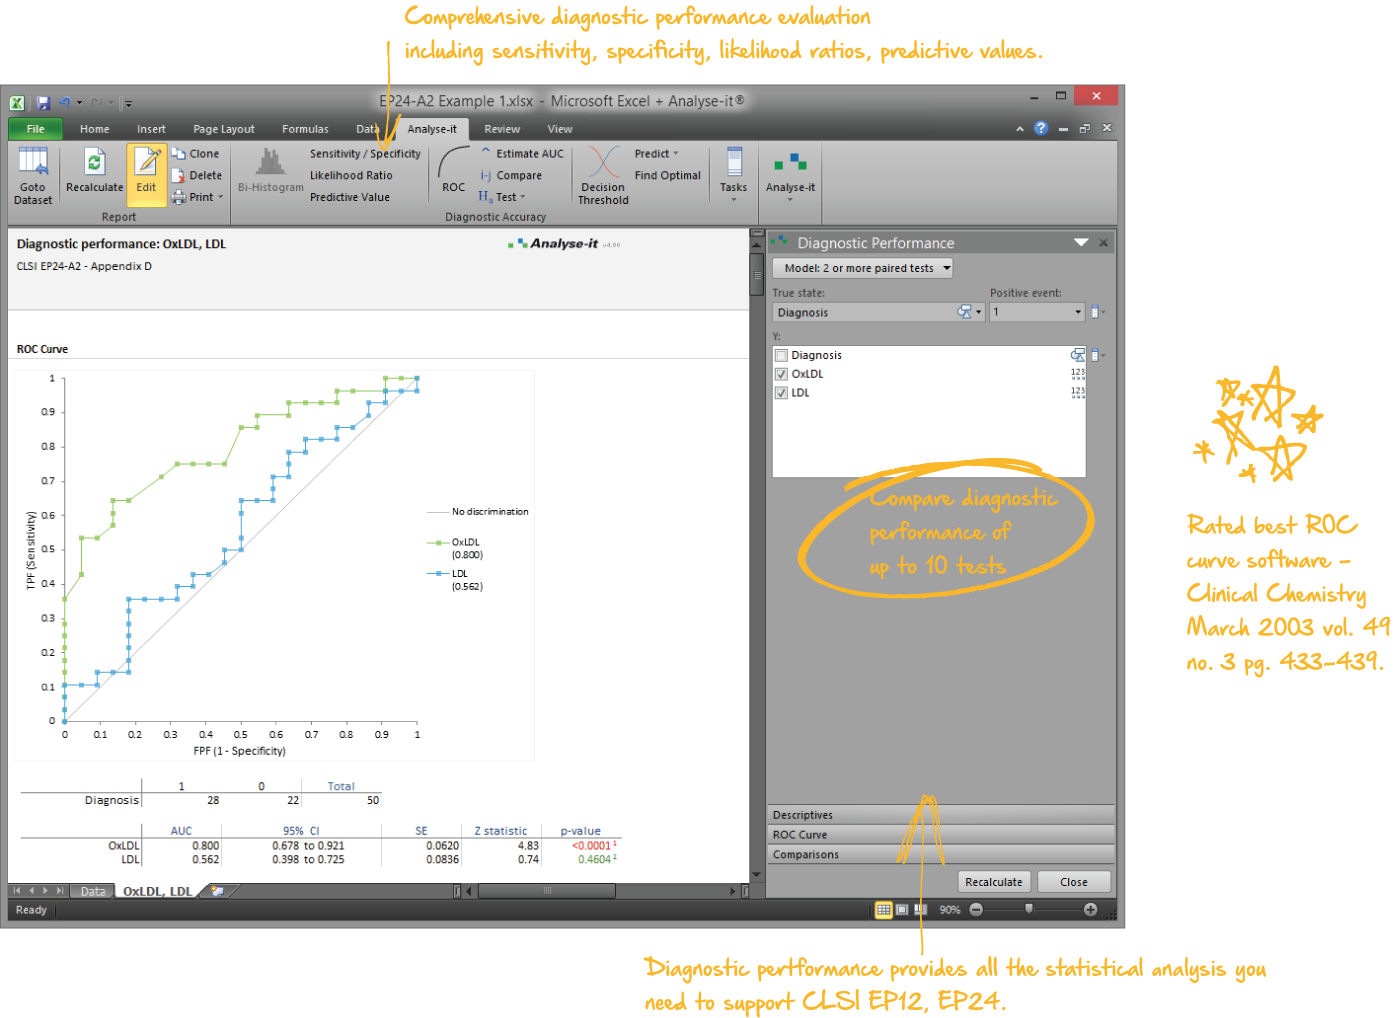Save the workbook with the floppy disk icon
Image resolution: width=1400 pixels, height=1018 pixels.
[x=43, y=102]
